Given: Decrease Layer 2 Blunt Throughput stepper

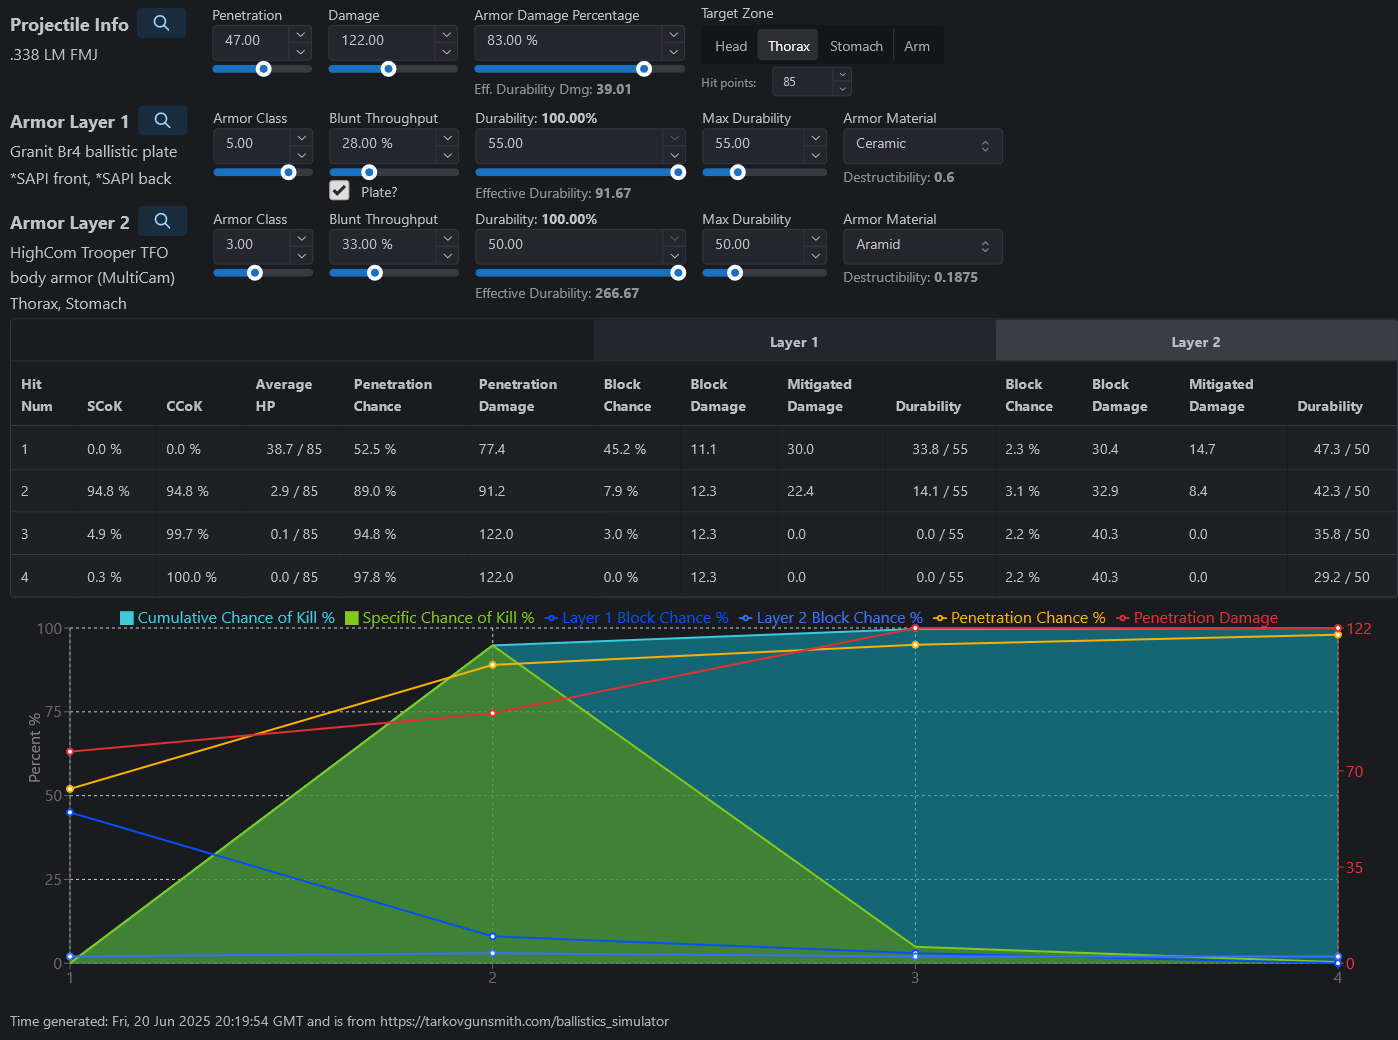Looking at the screenshot, I should 448,256.
